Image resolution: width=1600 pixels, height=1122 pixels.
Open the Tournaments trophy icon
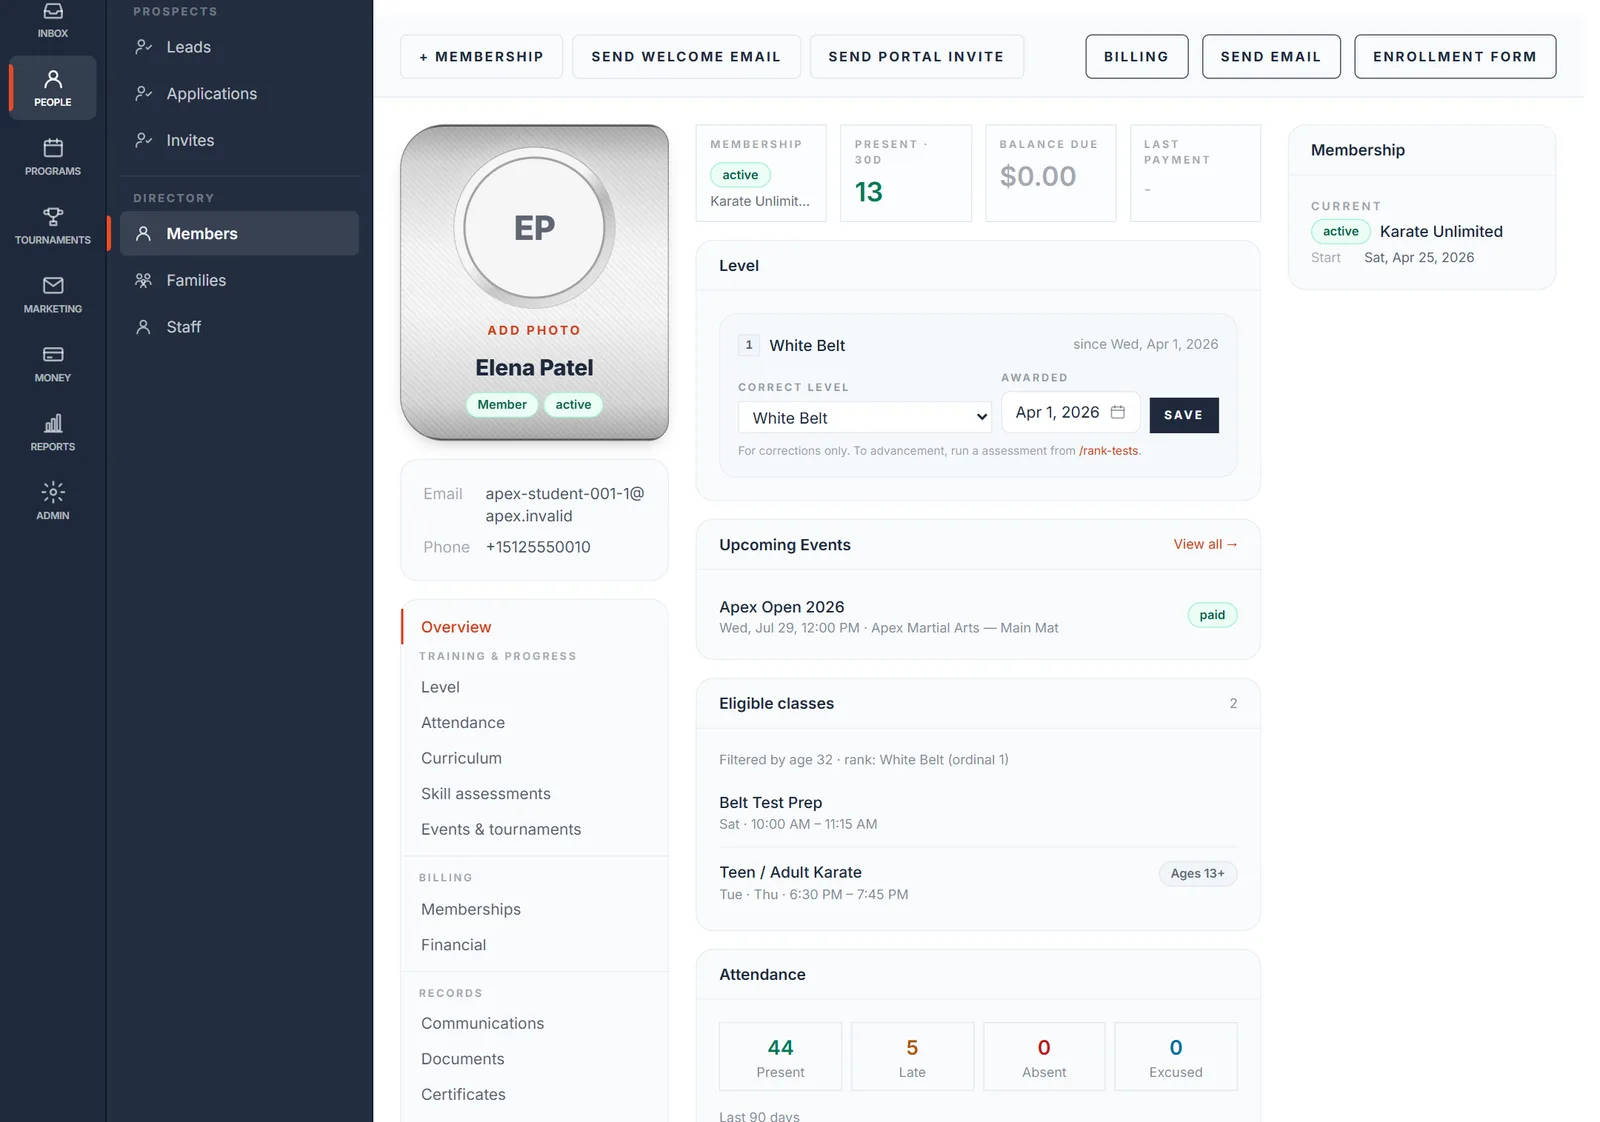53,216
